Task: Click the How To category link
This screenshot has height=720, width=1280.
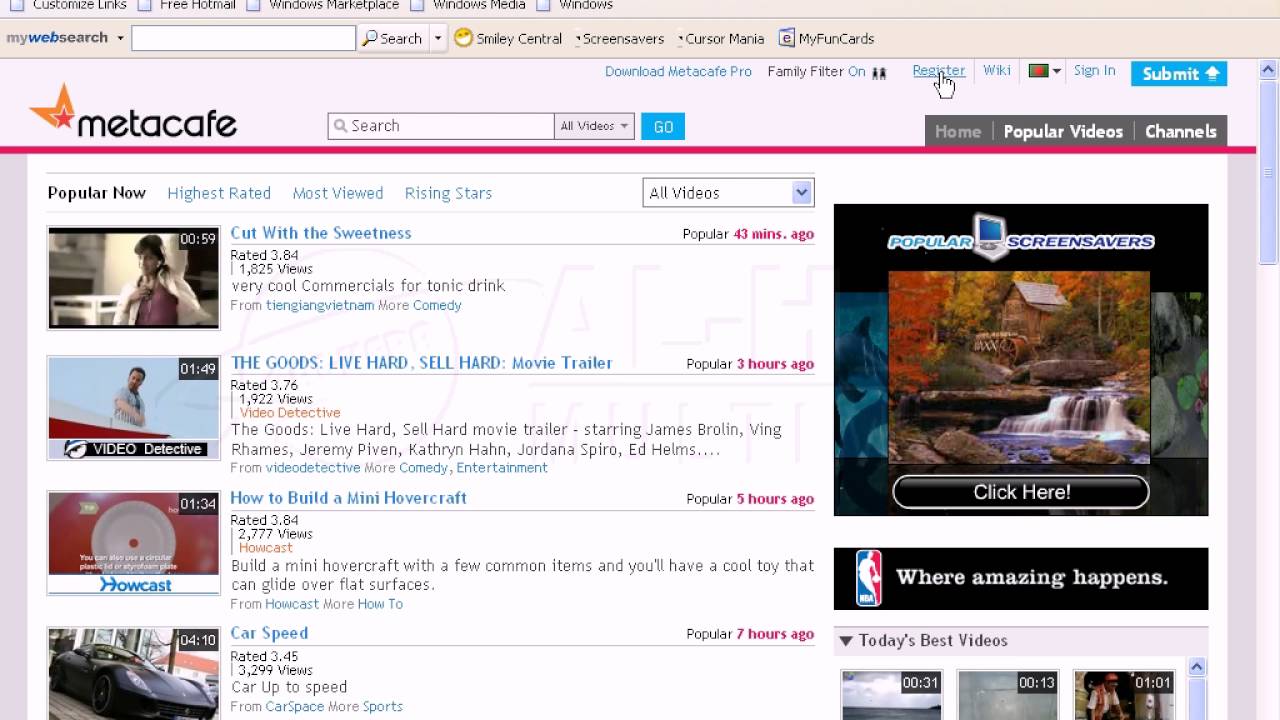Action: coord(380,604)
